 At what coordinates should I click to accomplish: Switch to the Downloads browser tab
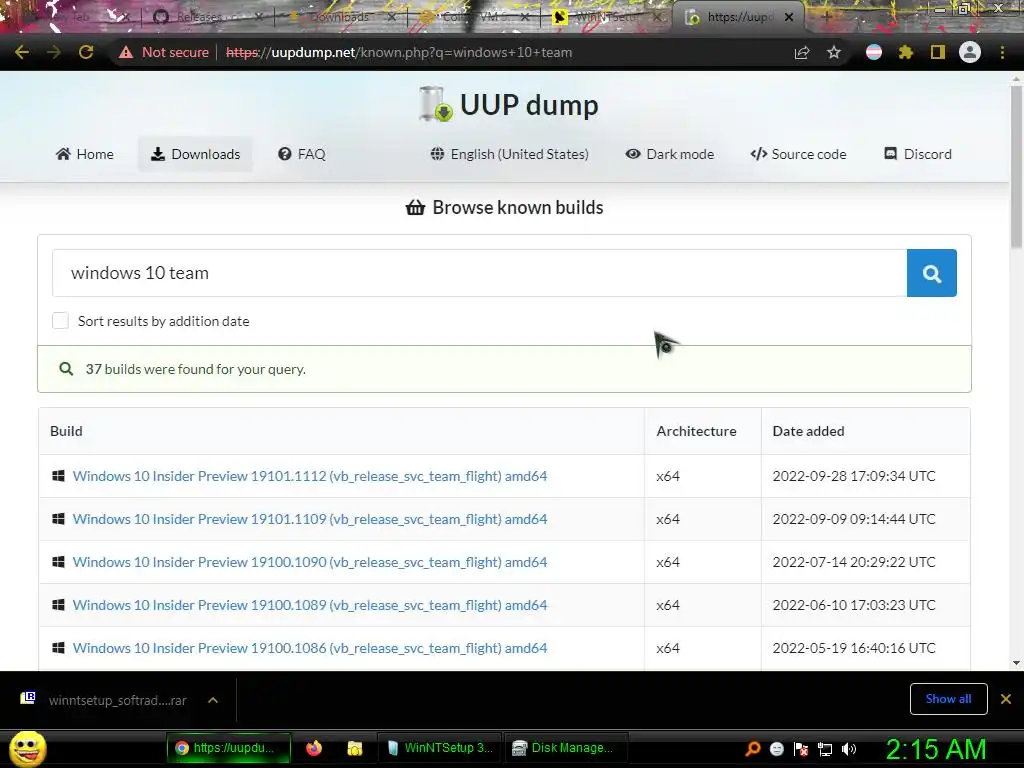pos(340,17)
